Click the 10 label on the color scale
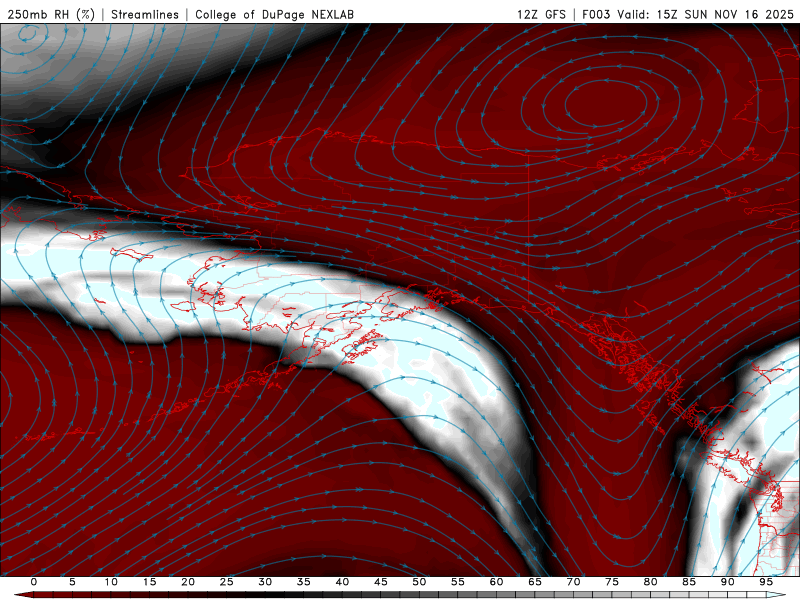Image resolution: width=800 pixels, height=600 pixels. pyautogui.click(x=111, y=582)
